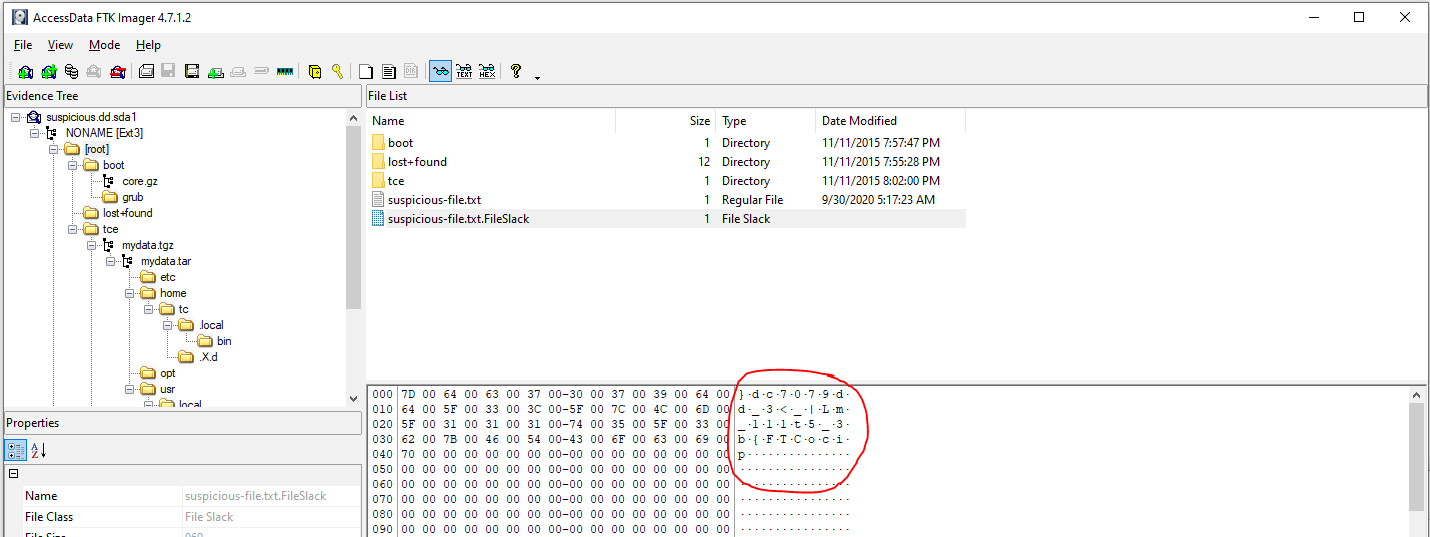
Task: Collapse the boot folder tree node
Action: click(73, 165)
